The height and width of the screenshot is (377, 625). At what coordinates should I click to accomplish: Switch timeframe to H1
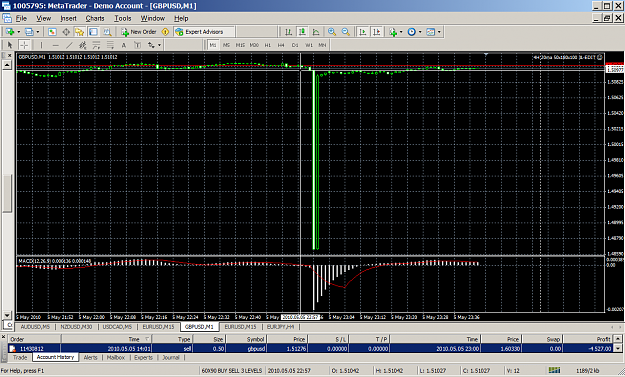(267, 45)
